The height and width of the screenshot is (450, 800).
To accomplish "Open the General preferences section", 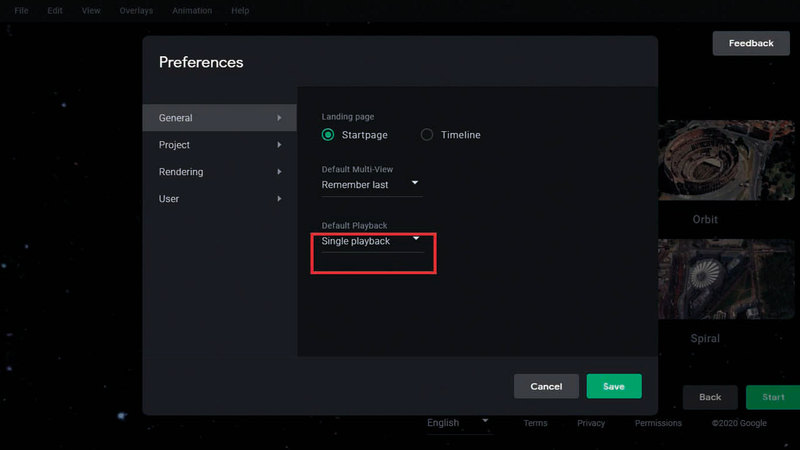I will pyautogui.click(x=219, y=118).
